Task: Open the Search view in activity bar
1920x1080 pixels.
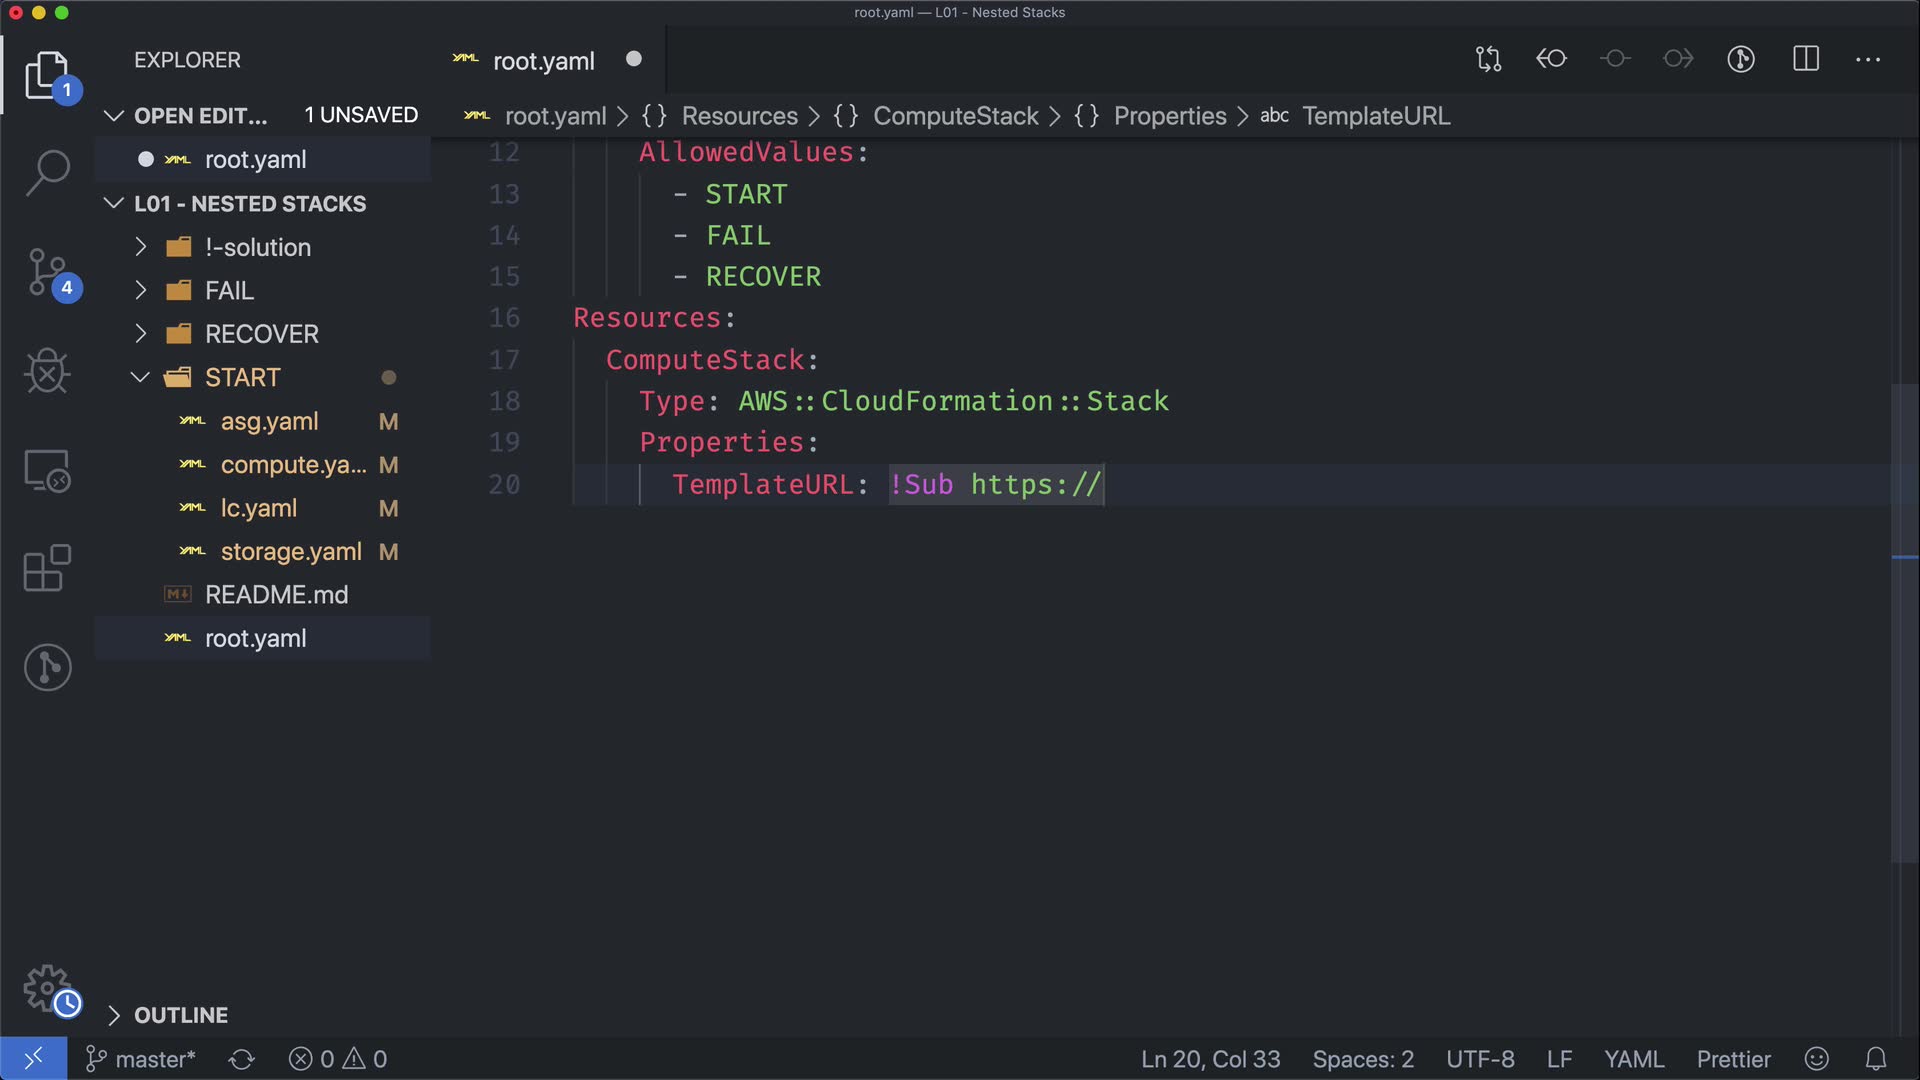Action: coord(47,172)
